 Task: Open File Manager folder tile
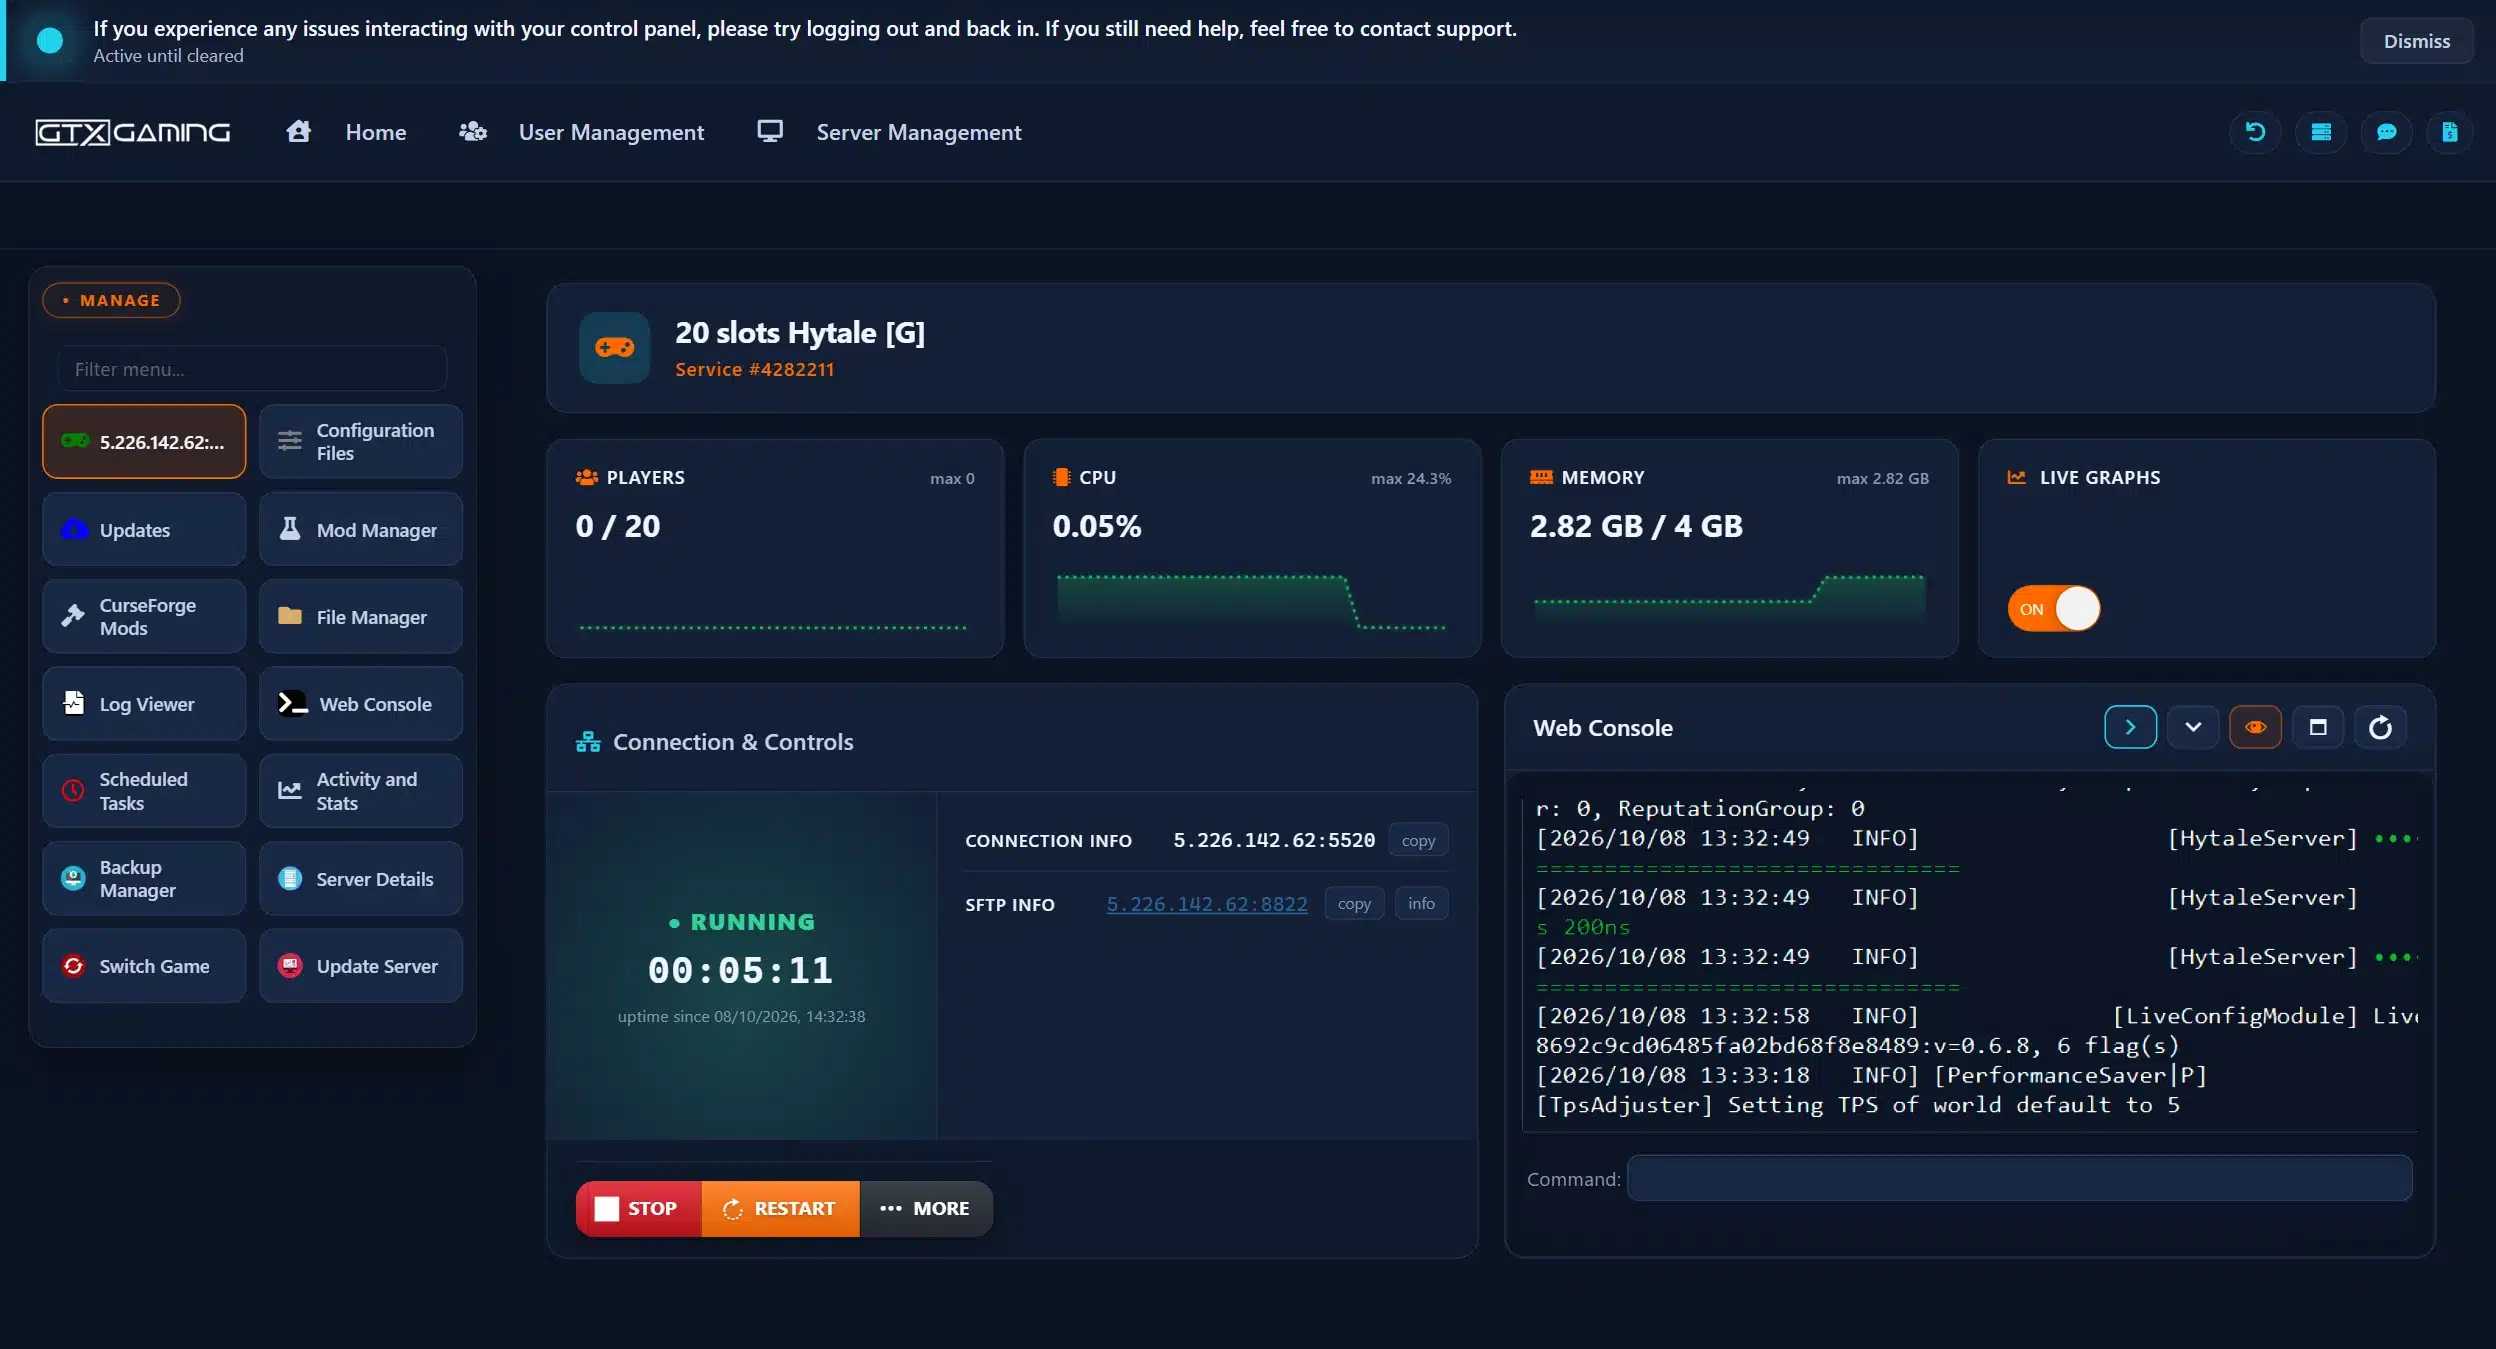pos(361,616)
